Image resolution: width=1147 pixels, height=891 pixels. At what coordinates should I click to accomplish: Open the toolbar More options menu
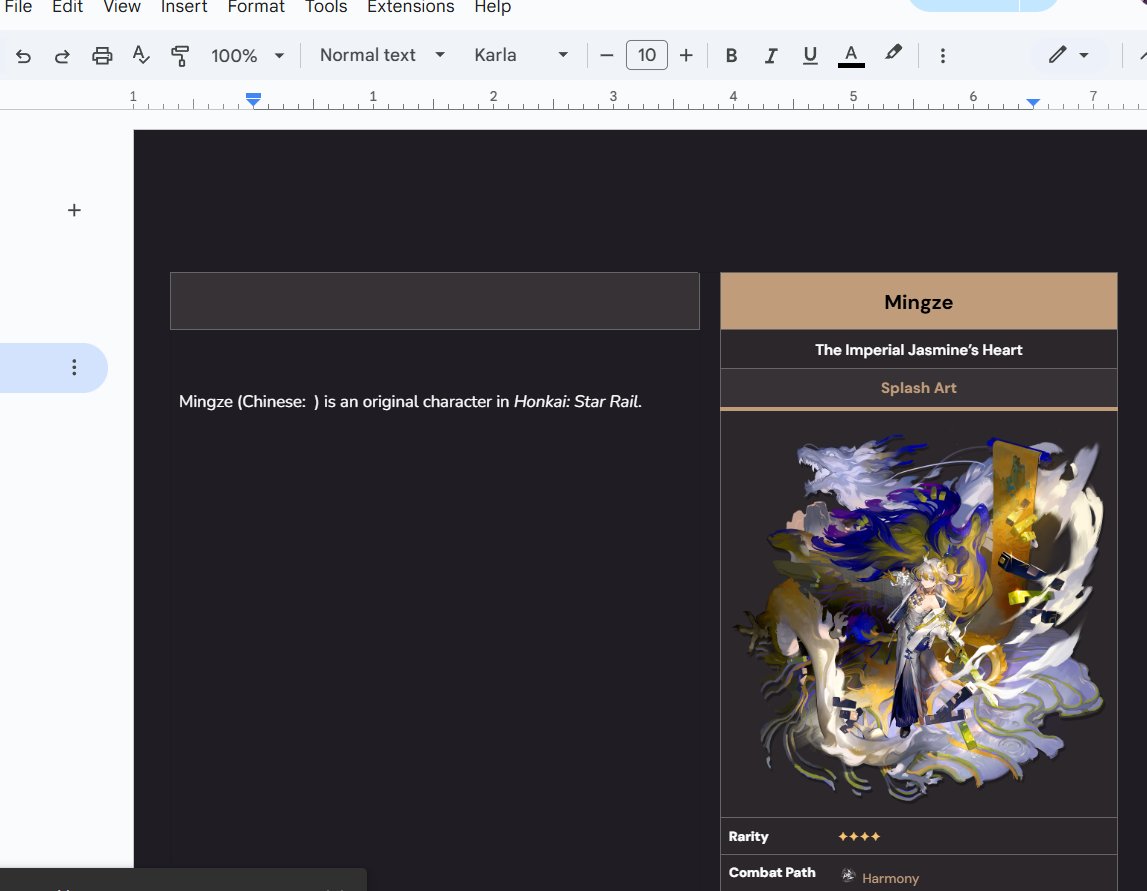click(942, 56)
